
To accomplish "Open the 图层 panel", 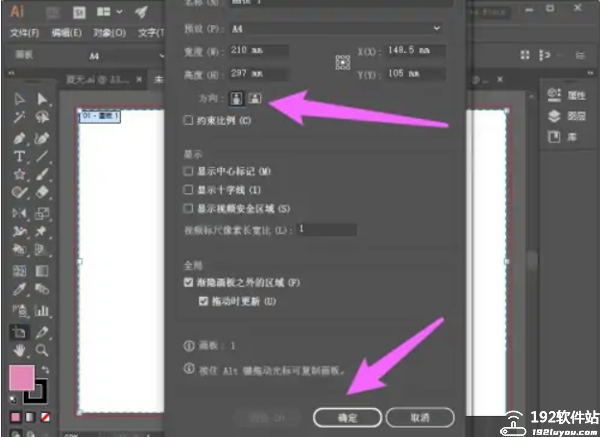I will [566, 116].
